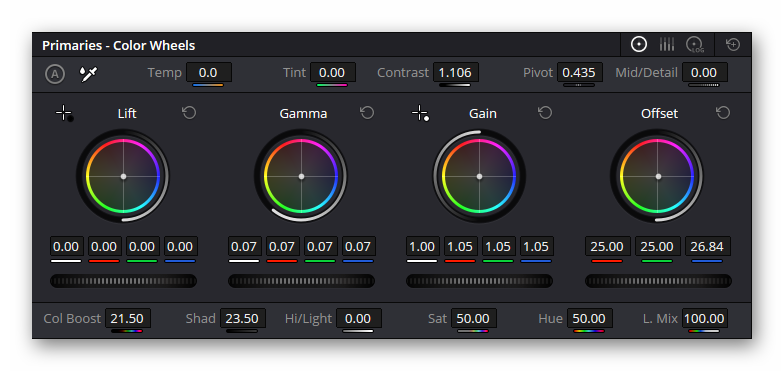The height and width of the screenshot is (371, 784).
Task: Reset the Gamma color wheel
Action: (x=367, y=113)
